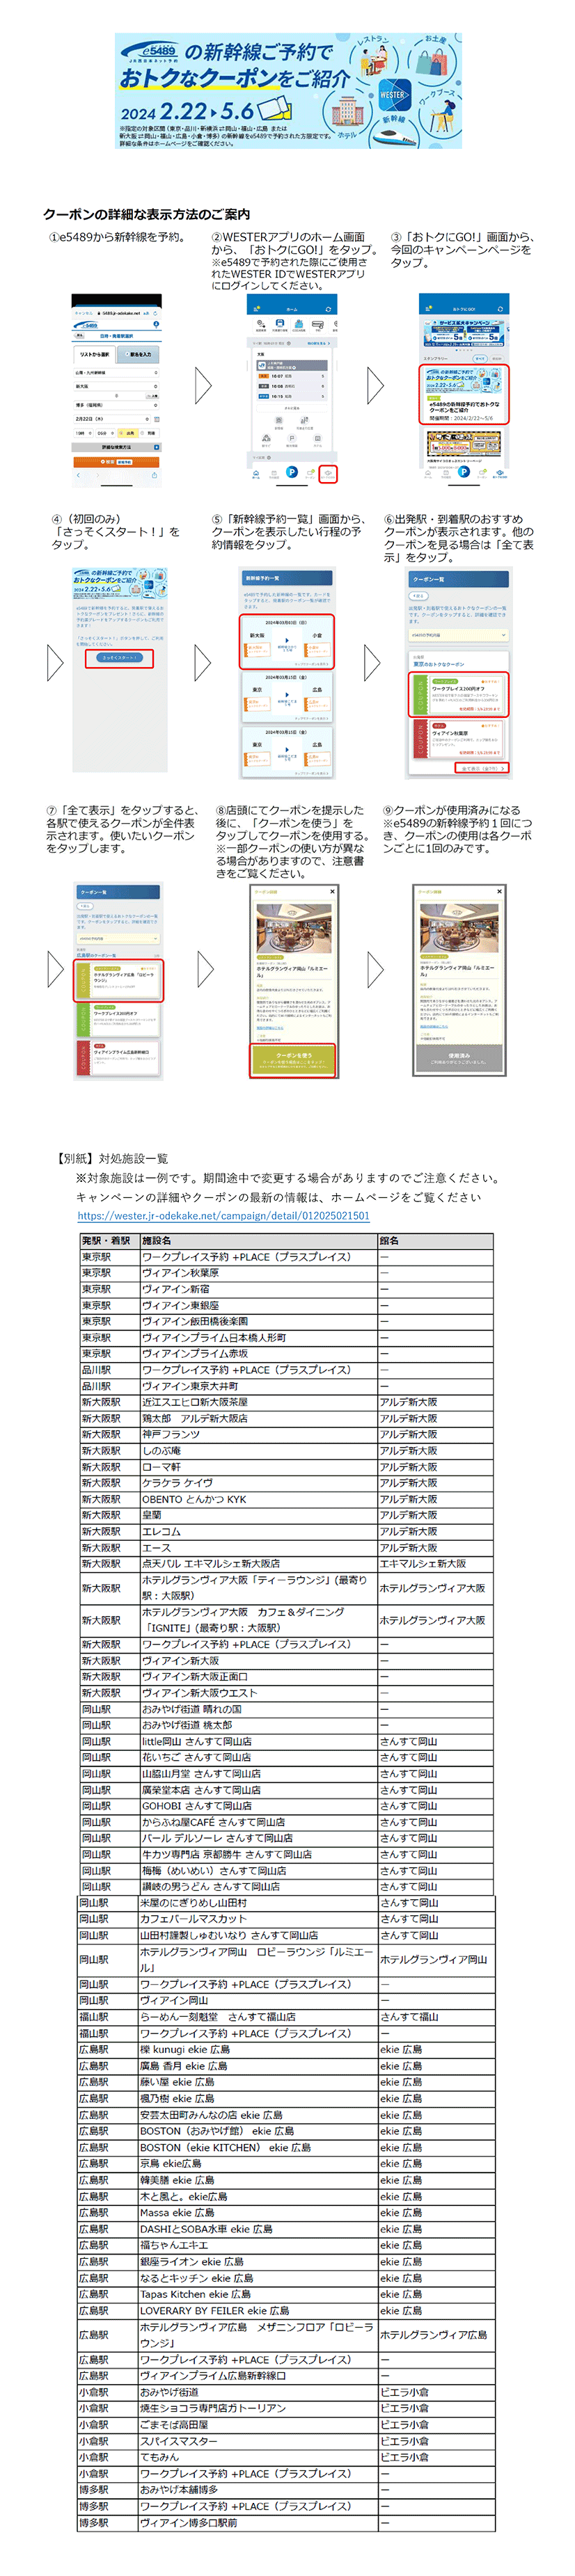
Task: Select the LOVERARY BY FEILER ekie 広島 cell
Action: click(258, 2310)
